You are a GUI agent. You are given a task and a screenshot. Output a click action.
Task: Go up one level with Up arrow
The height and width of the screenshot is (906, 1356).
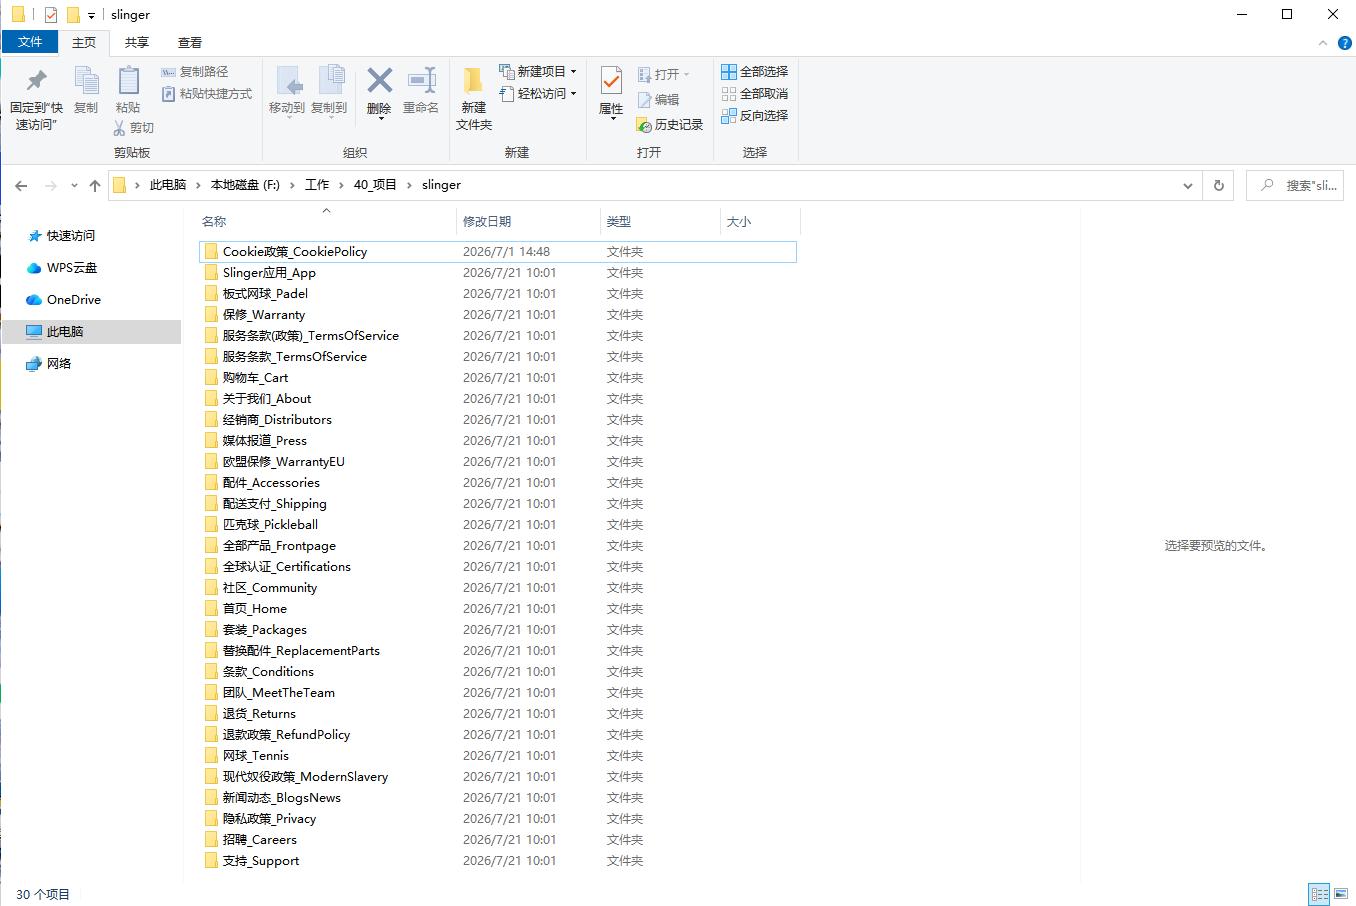[x=95, y=185]
